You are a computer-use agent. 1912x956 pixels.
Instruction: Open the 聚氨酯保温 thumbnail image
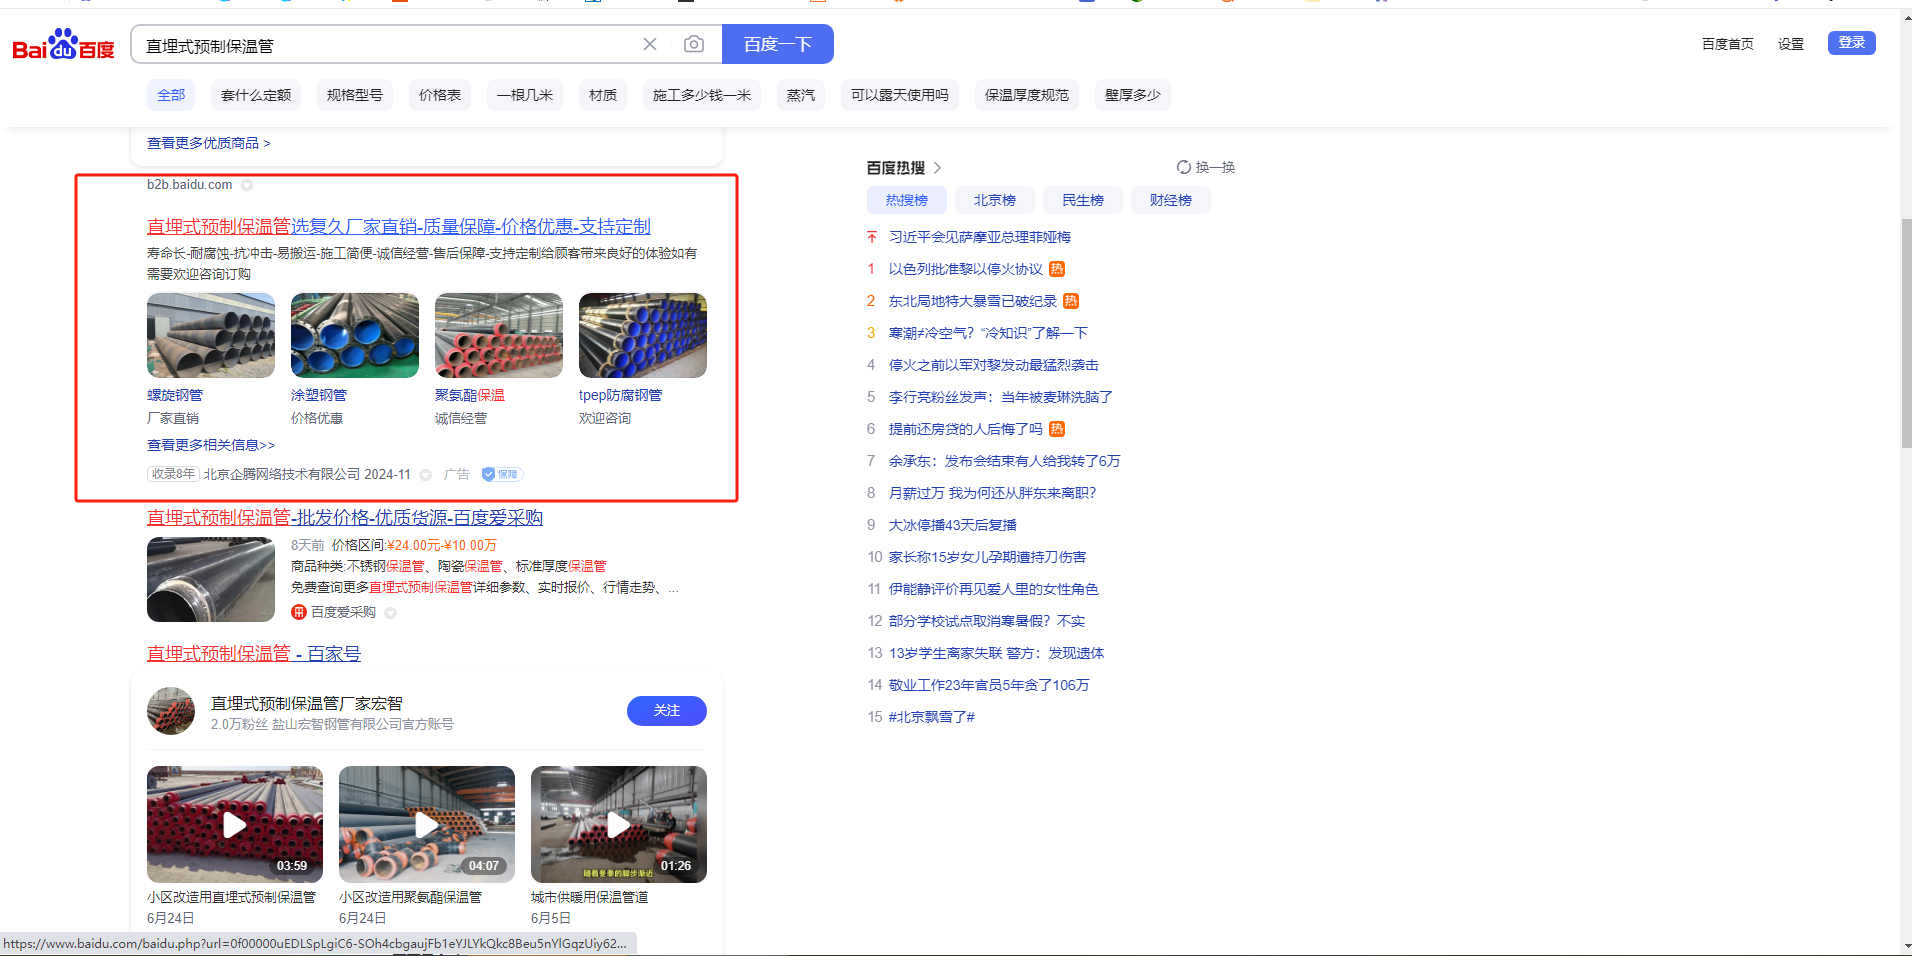pyautogui.click(x=499, y=335)
